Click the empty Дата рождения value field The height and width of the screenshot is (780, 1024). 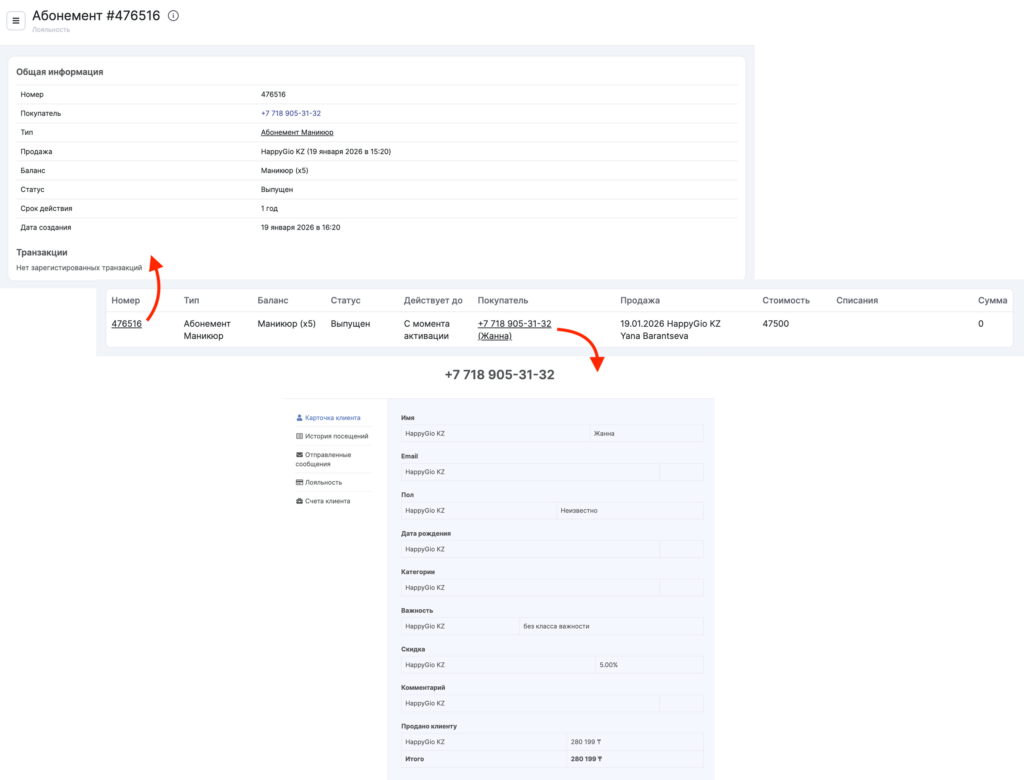pos(681,549)
